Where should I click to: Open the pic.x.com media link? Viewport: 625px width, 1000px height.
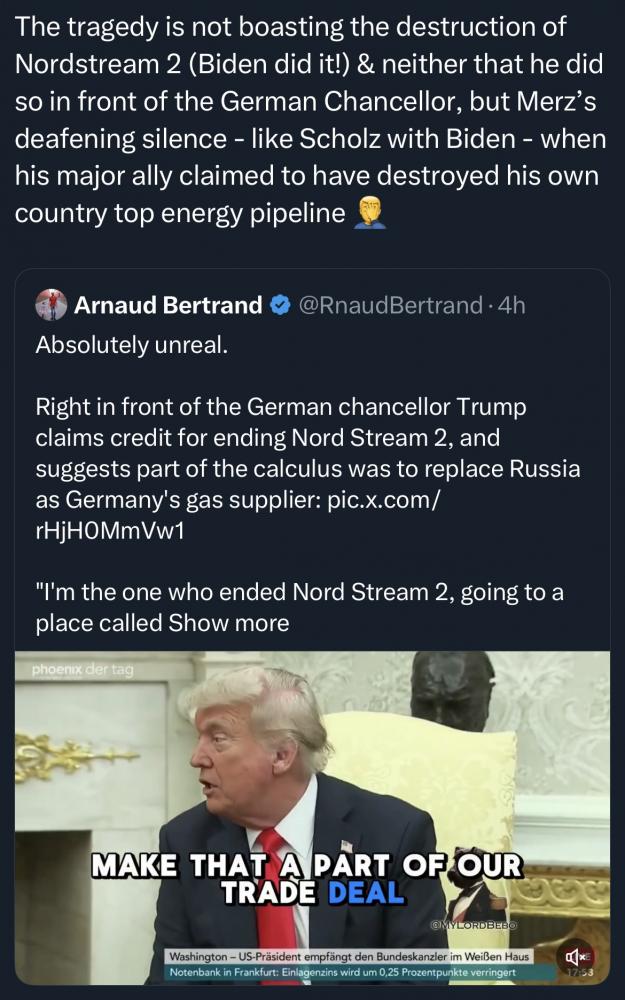click(382, 497)
